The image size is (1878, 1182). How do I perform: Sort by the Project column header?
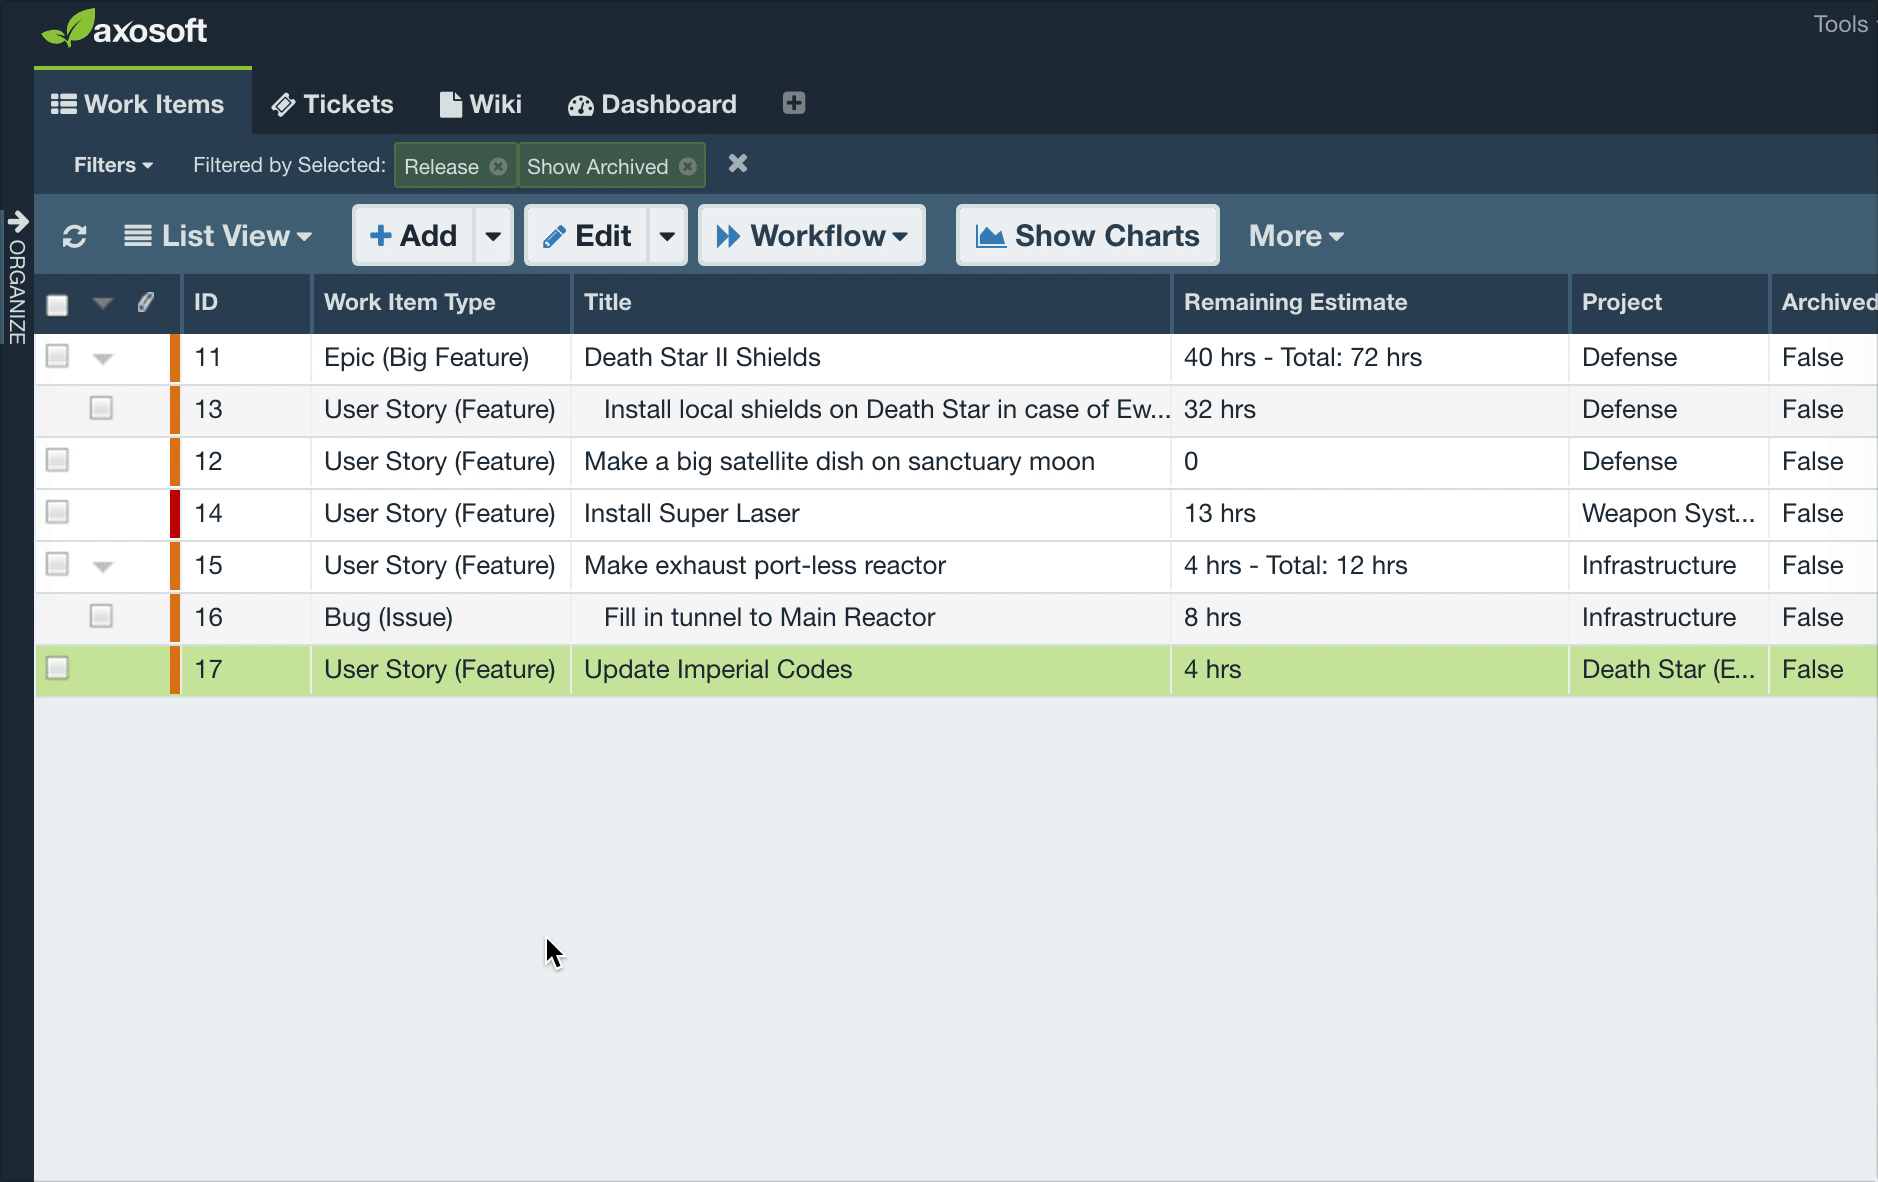1669,302
